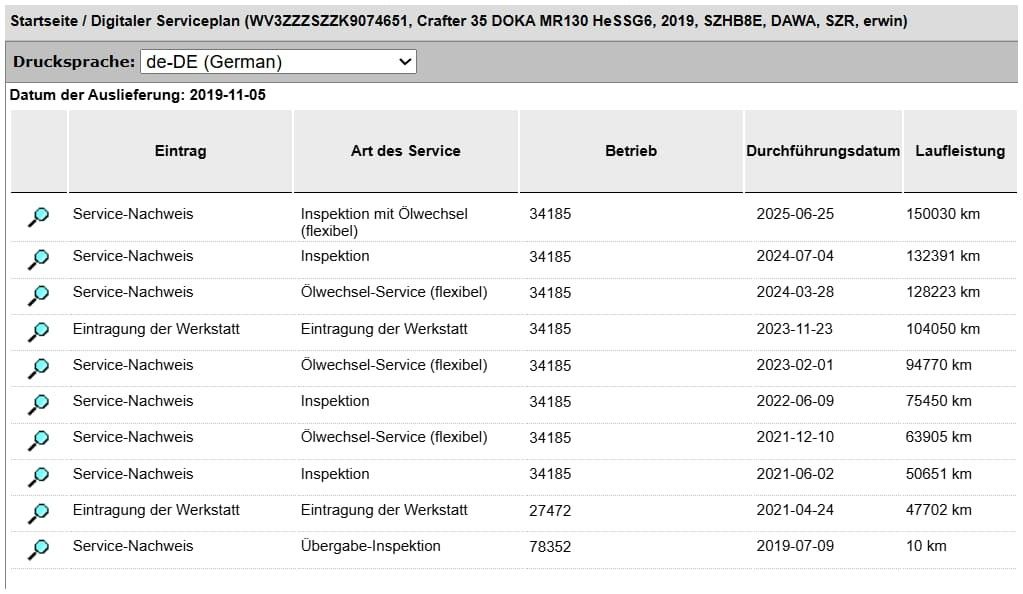Open magnifier for 75450 km inspection

pos(38,404)
